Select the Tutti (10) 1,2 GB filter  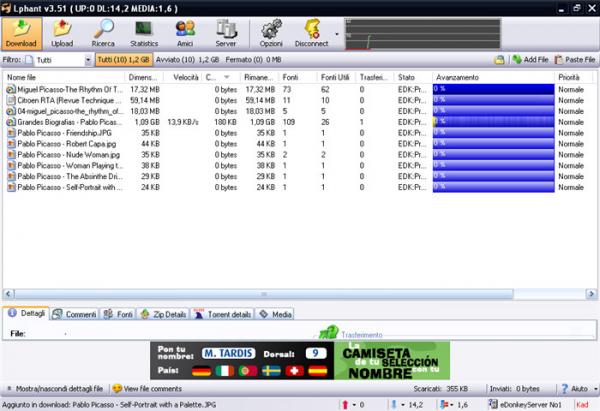(123, 60)
